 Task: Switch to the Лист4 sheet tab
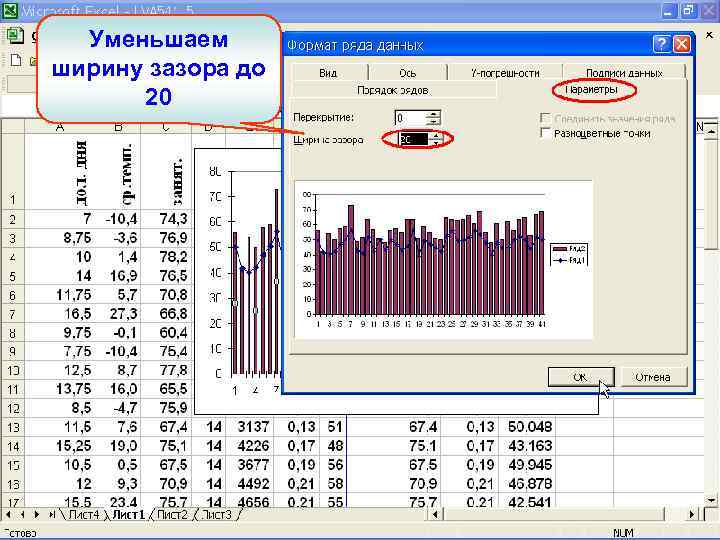coord(83,515)
